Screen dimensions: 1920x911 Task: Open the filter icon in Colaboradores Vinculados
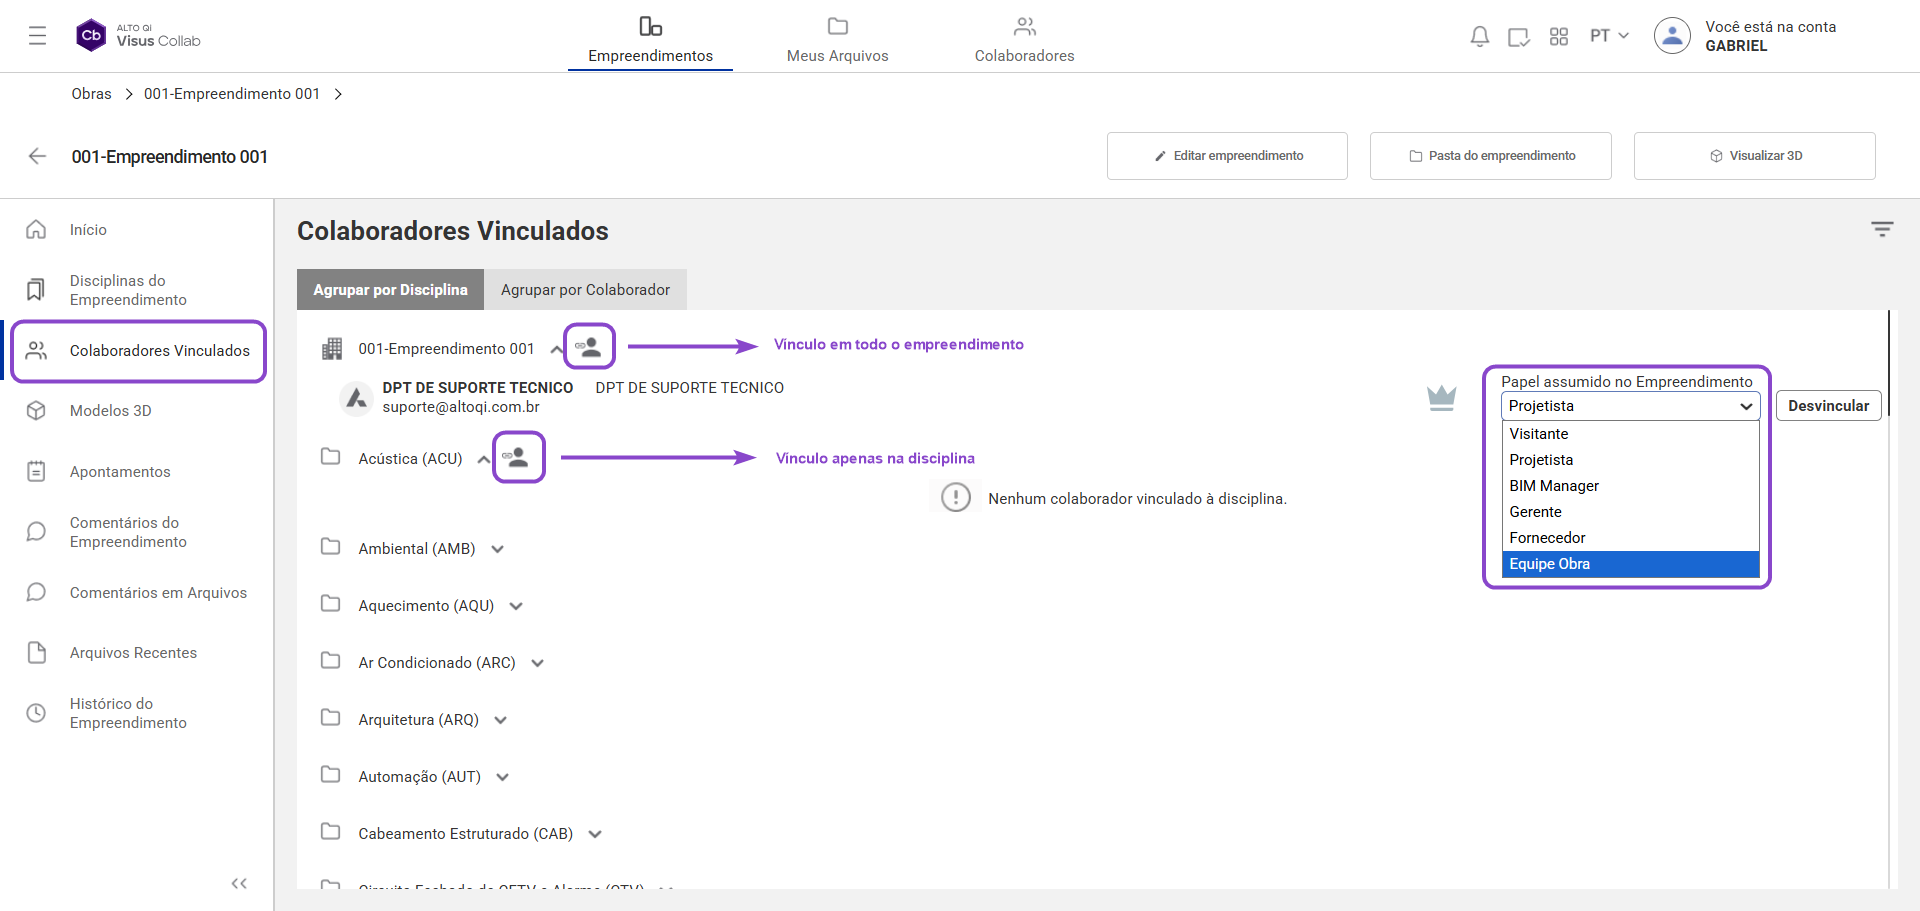1882,230
